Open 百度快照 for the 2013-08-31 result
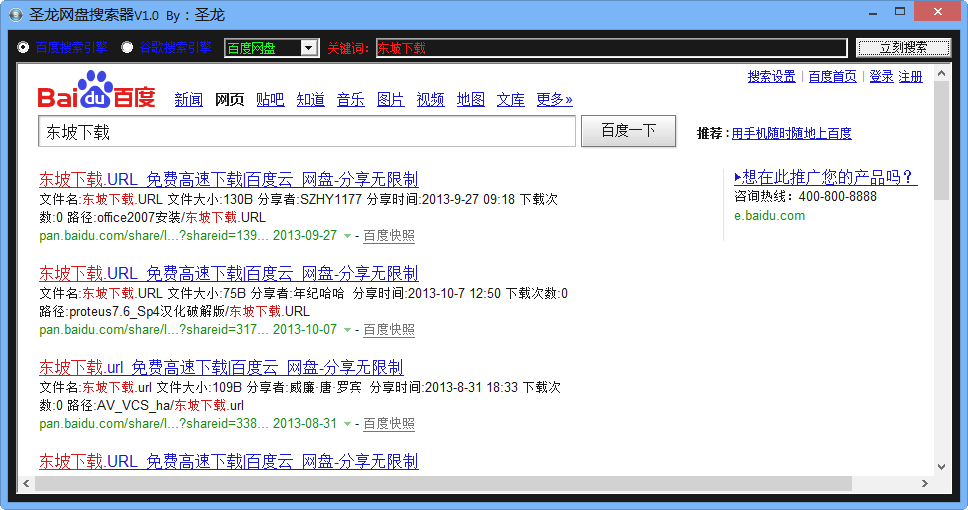Screen dimensions: 968x510 pos(389,424)
